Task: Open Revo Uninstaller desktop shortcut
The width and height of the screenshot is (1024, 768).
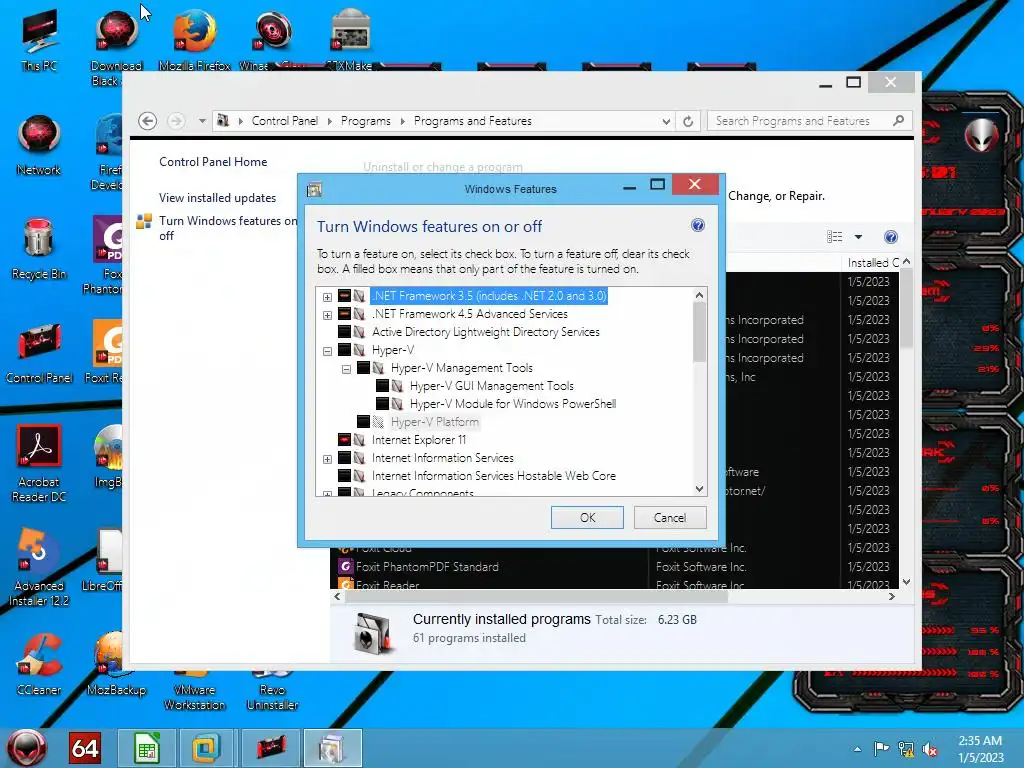Action: [272, 691]
